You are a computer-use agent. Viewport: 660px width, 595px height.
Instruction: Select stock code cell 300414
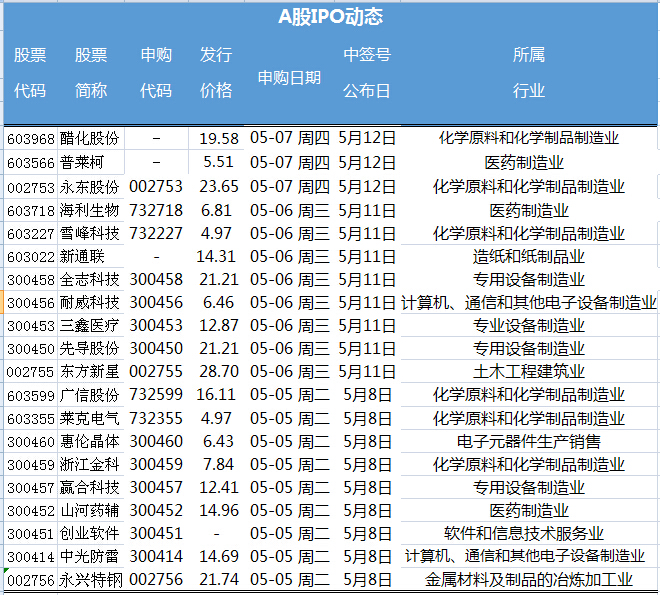(x=31, y=557)
